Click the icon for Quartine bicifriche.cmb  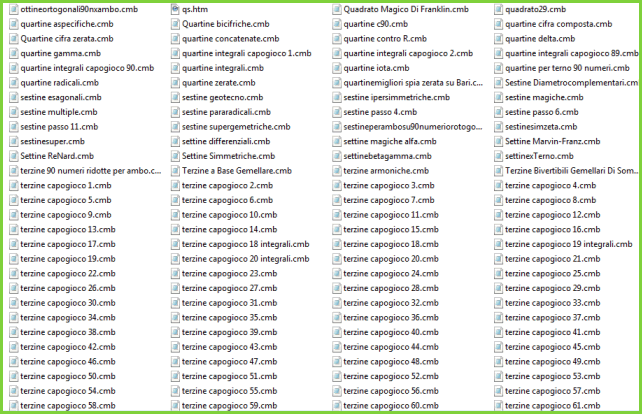click(x=174, y=24)
